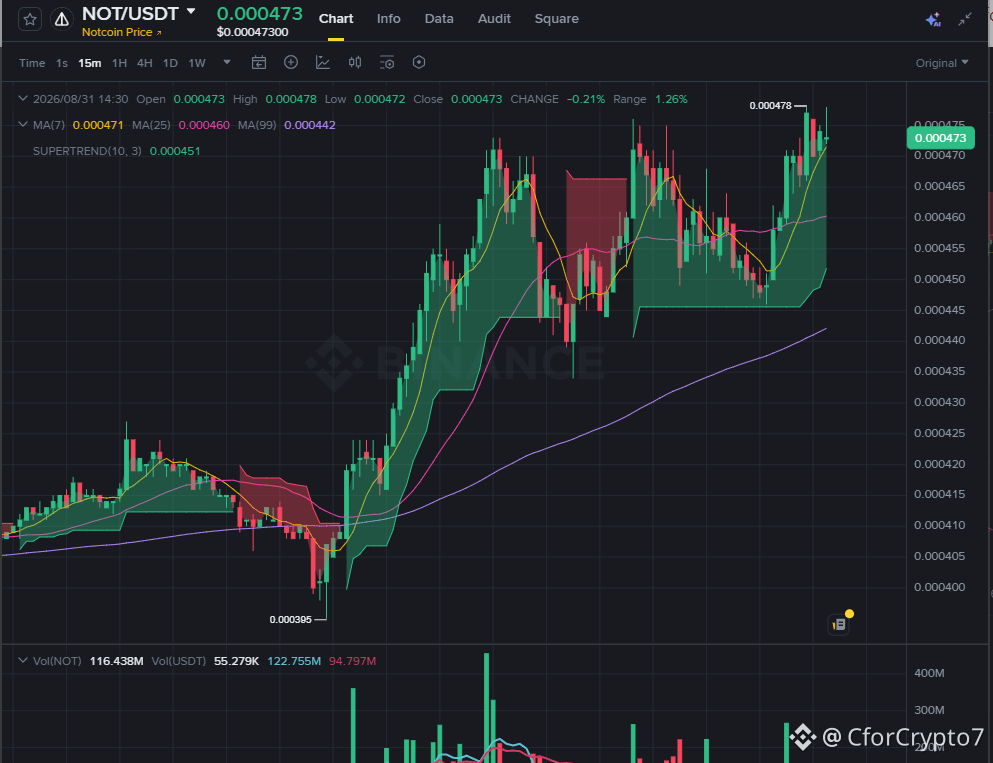Select the 1s interval
Screen dimensions: 993x763
click(61, 63)
